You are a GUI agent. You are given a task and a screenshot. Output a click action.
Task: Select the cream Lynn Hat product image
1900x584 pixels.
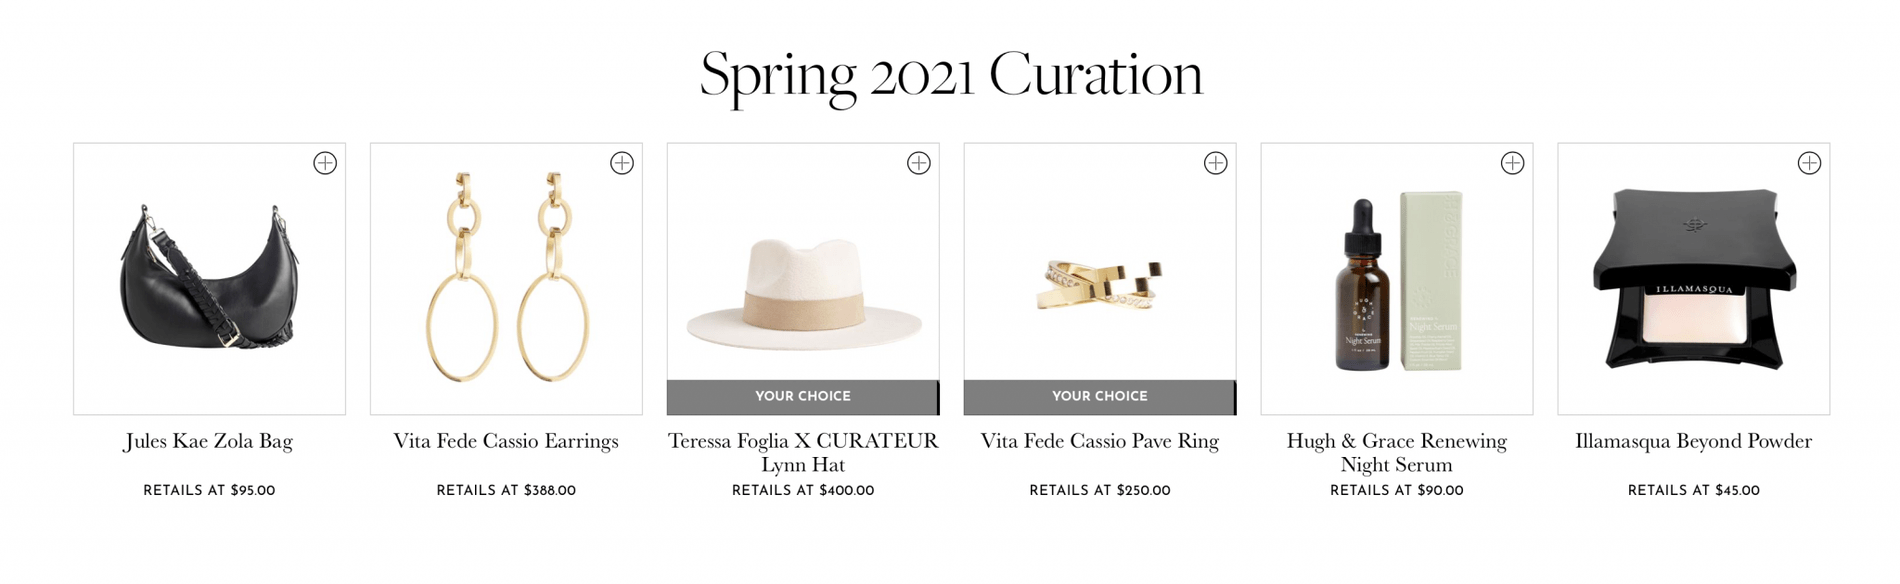point(803,290)
